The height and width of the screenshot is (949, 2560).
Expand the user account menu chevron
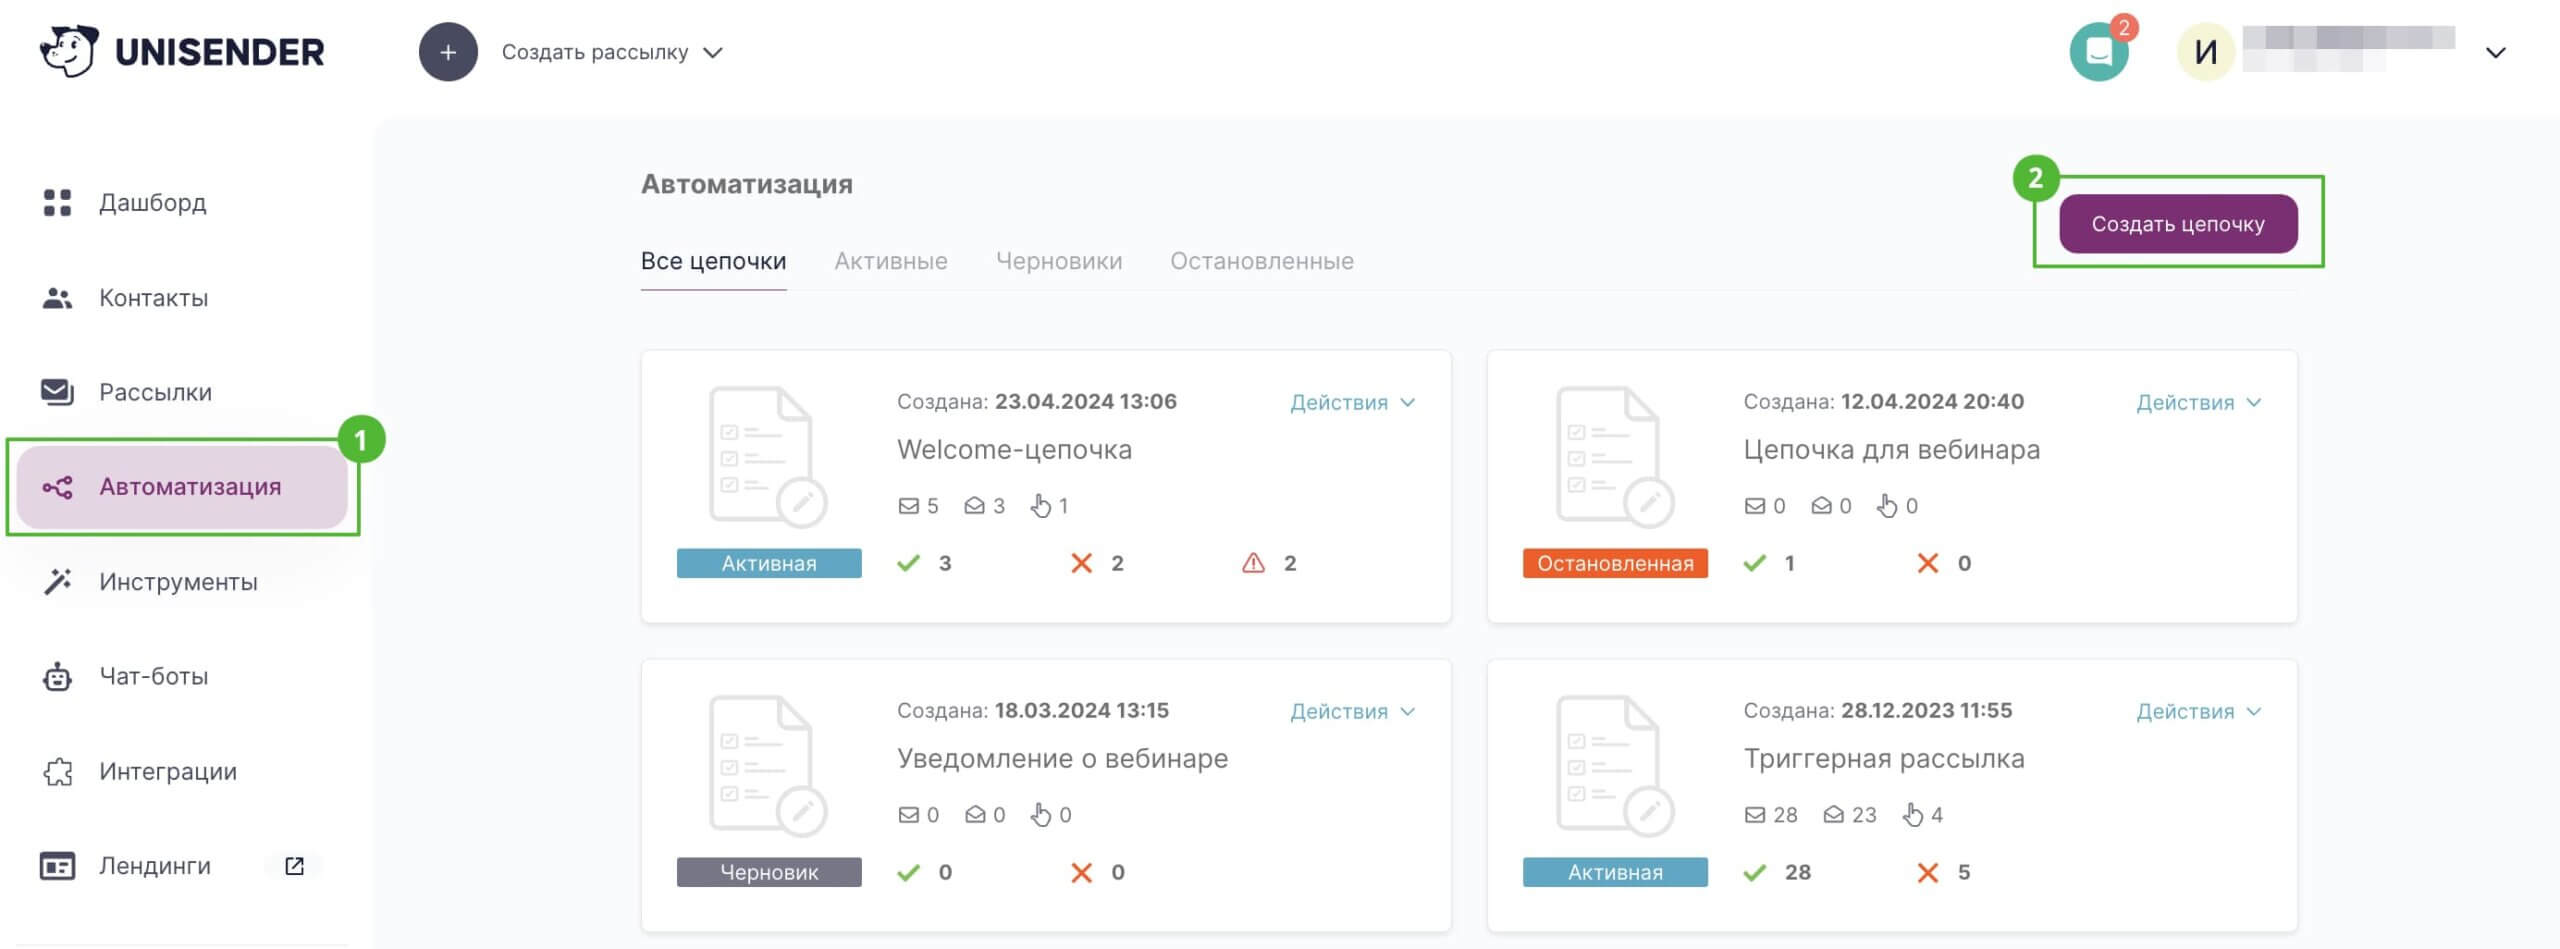[x=2495, y=53]
